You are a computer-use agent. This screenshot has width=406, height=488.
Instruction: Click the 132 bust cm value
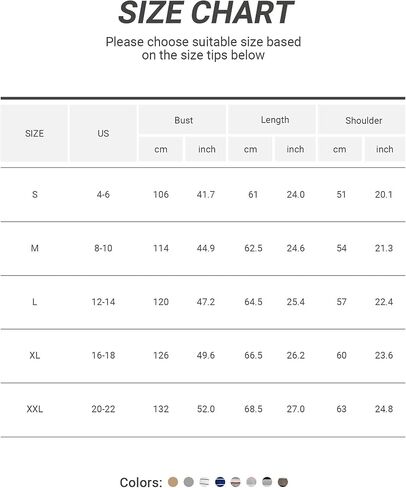[x=161, y=409]
